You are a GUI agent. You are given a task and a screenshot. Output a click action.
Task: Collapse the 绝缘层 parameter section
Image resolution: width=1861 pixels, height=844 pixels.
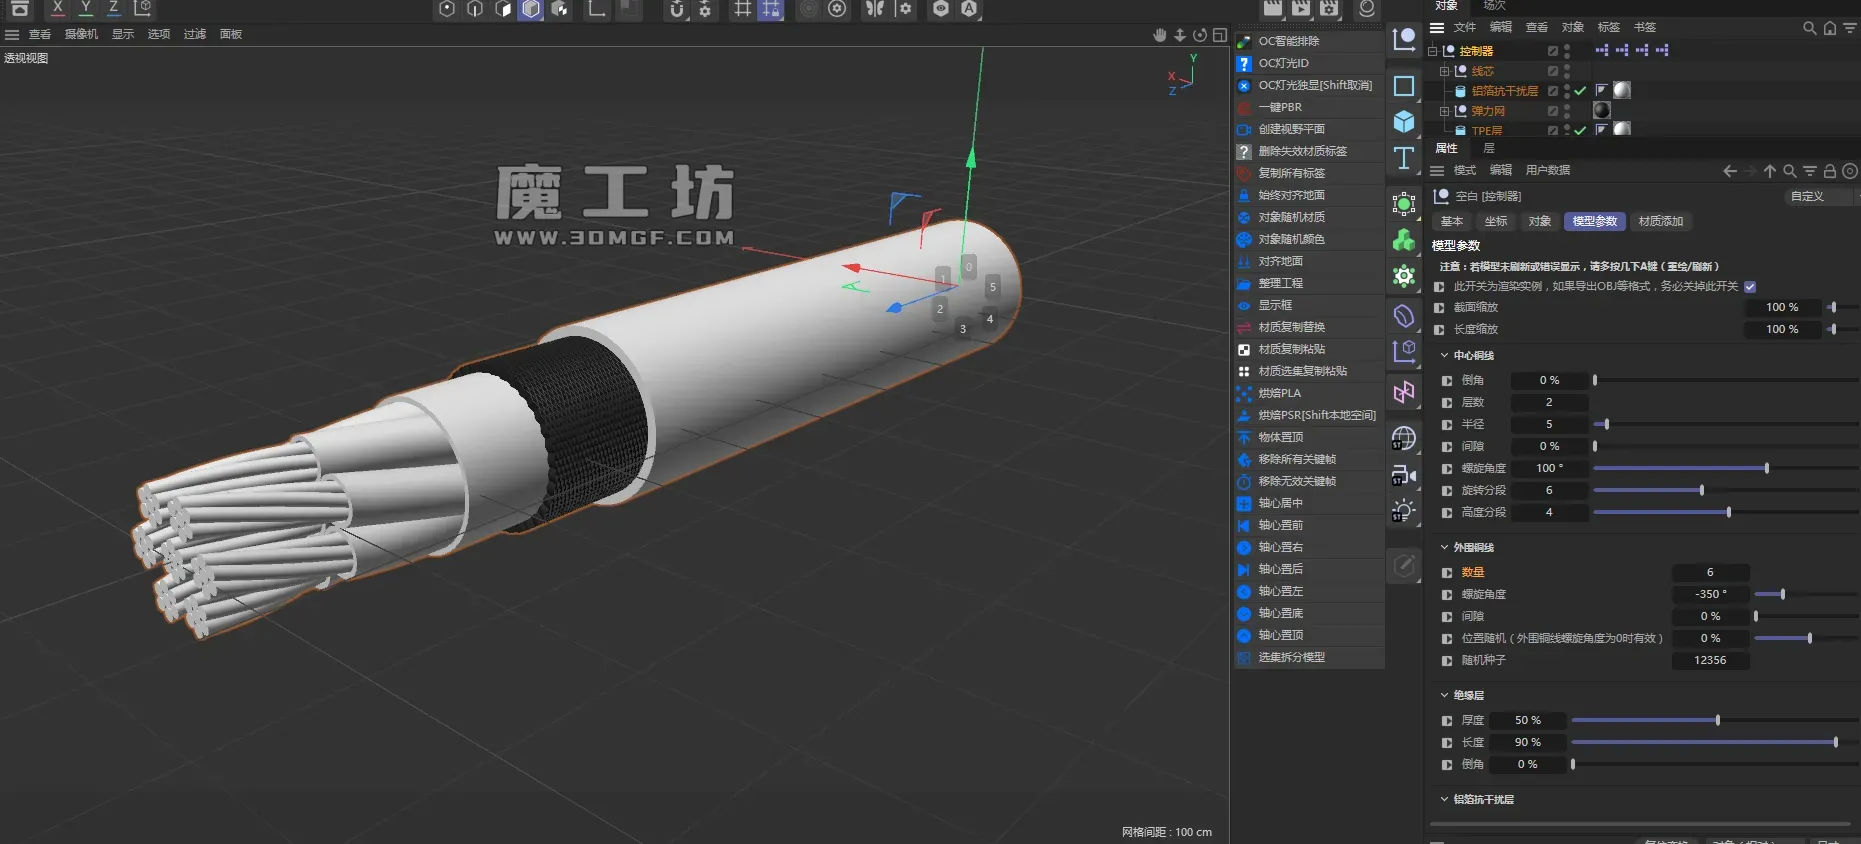[x=1444, y=695]
